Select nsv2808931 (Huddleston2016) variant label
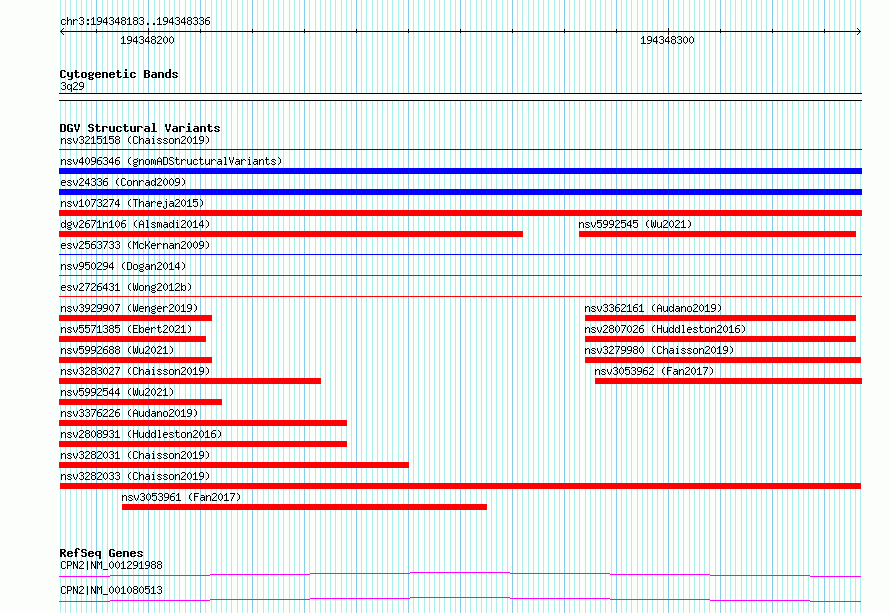The image size is (890, 613). click(141, 434)
